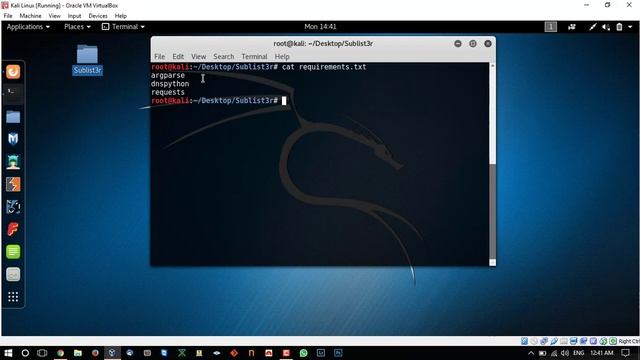Maximize the terminal window
The width and height of the screenshot is (640, 360).
(473, 44)
